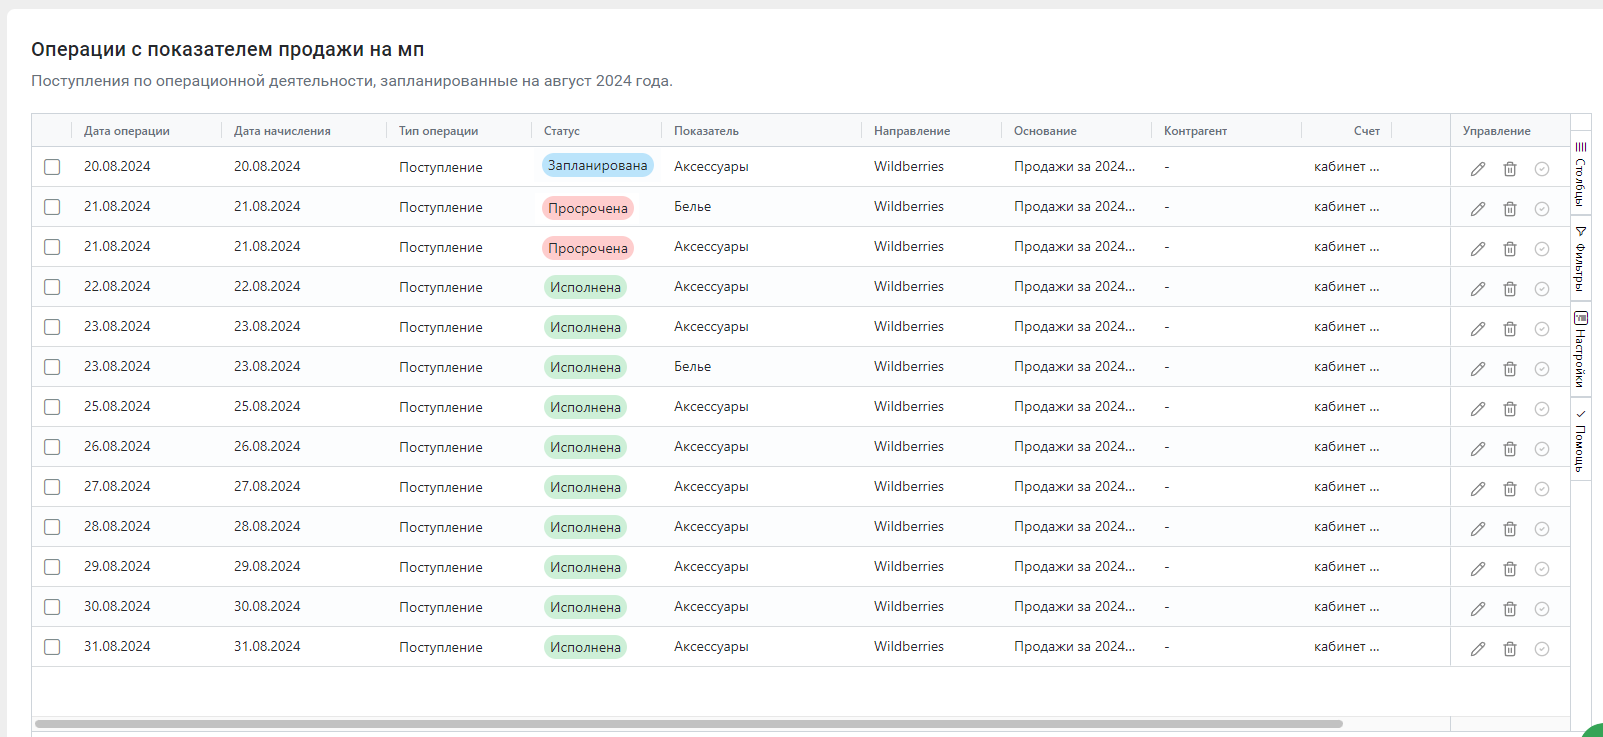The image size is (1603, 737).
Task: Edit the 21.08.2024 Белье operation
Action: (x=1478, y=209)
